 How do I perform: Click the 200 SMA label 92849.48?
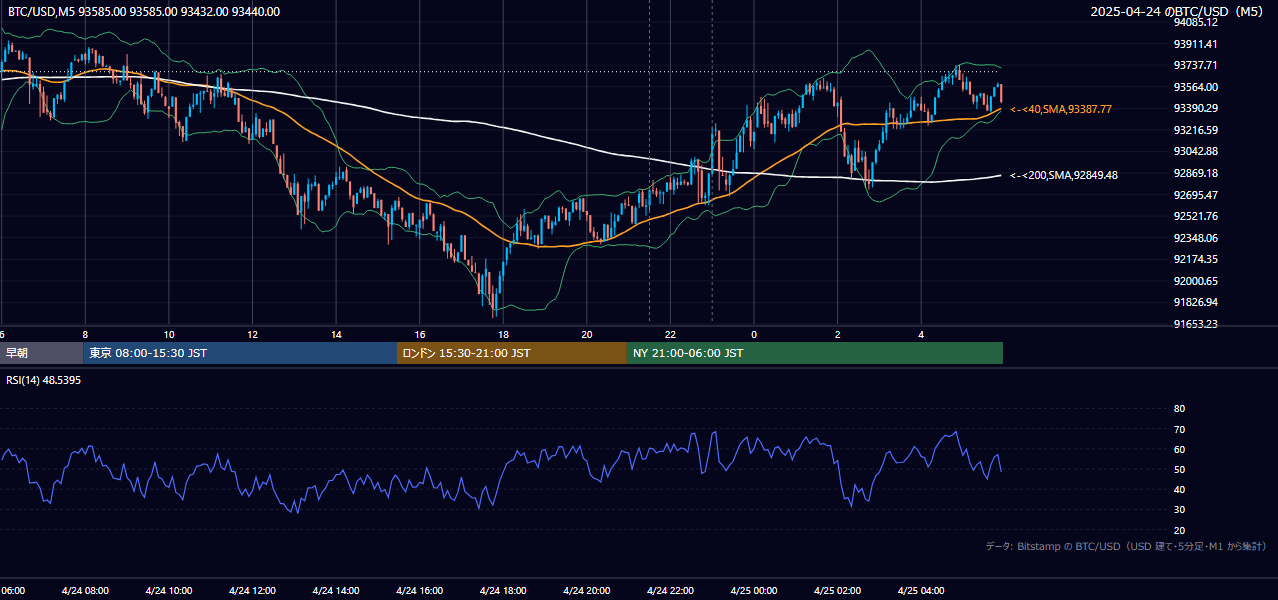[x=1064, y=175]
